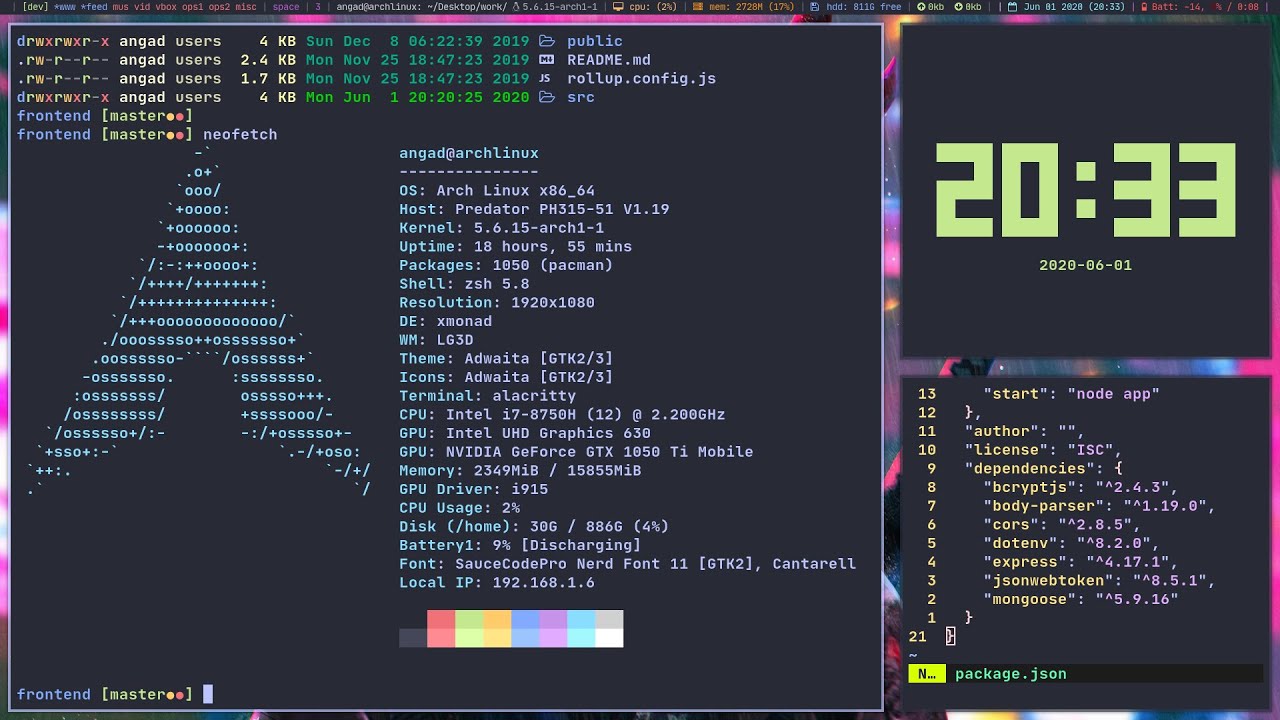Click the "dependencies" line in editor
Viewport: 1280px width, 720px height.
(1043, 468)
